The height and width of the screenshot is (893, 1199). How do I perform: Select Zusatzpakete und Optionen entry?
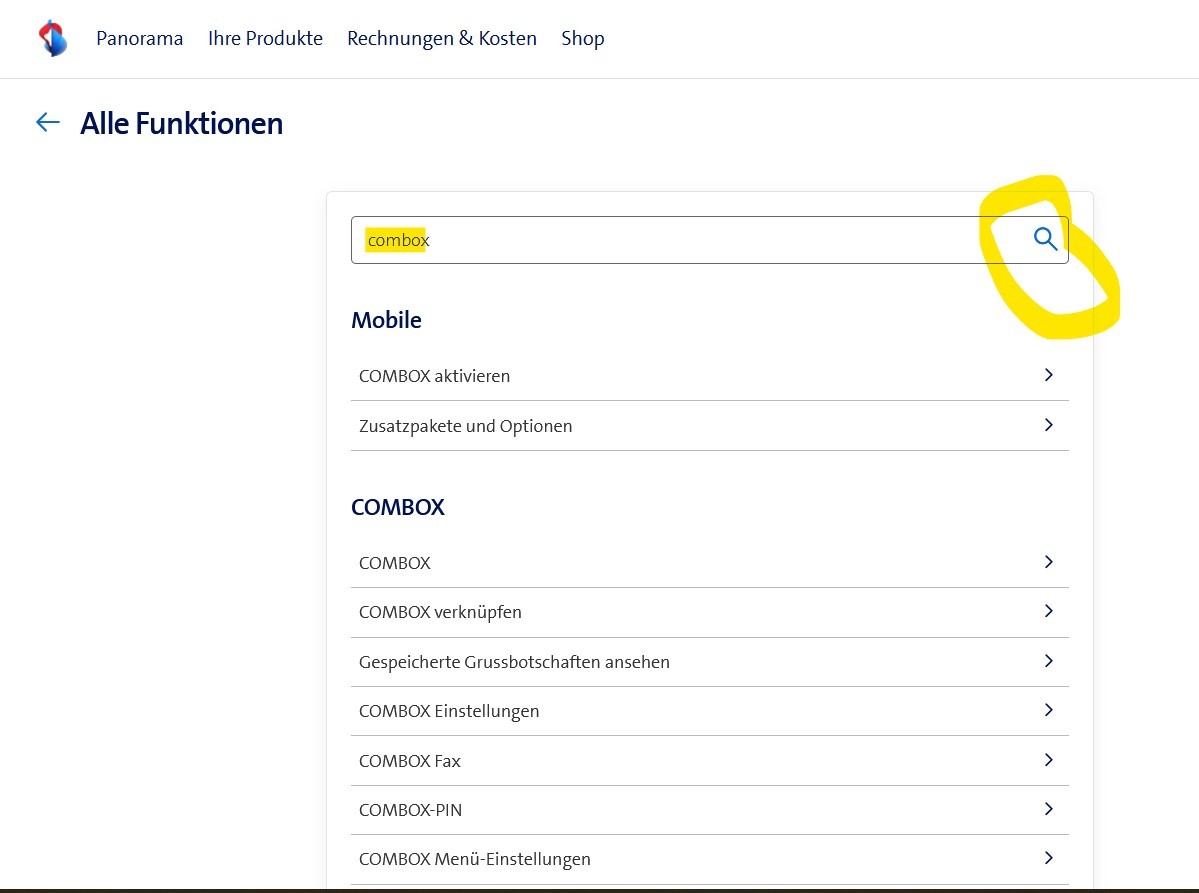click(466, 426)
